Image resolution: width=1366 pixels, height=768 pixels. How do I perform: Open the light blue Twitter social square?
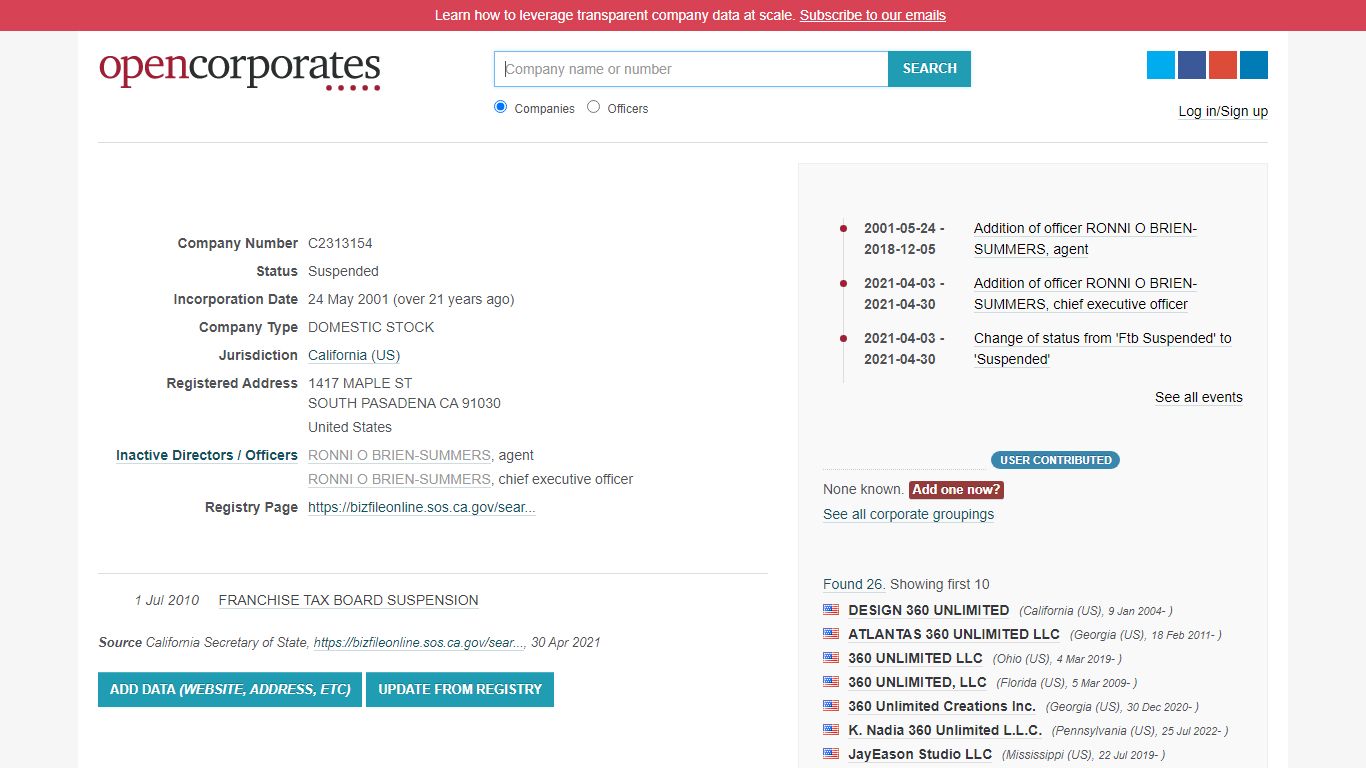(x=1161, y=65)
